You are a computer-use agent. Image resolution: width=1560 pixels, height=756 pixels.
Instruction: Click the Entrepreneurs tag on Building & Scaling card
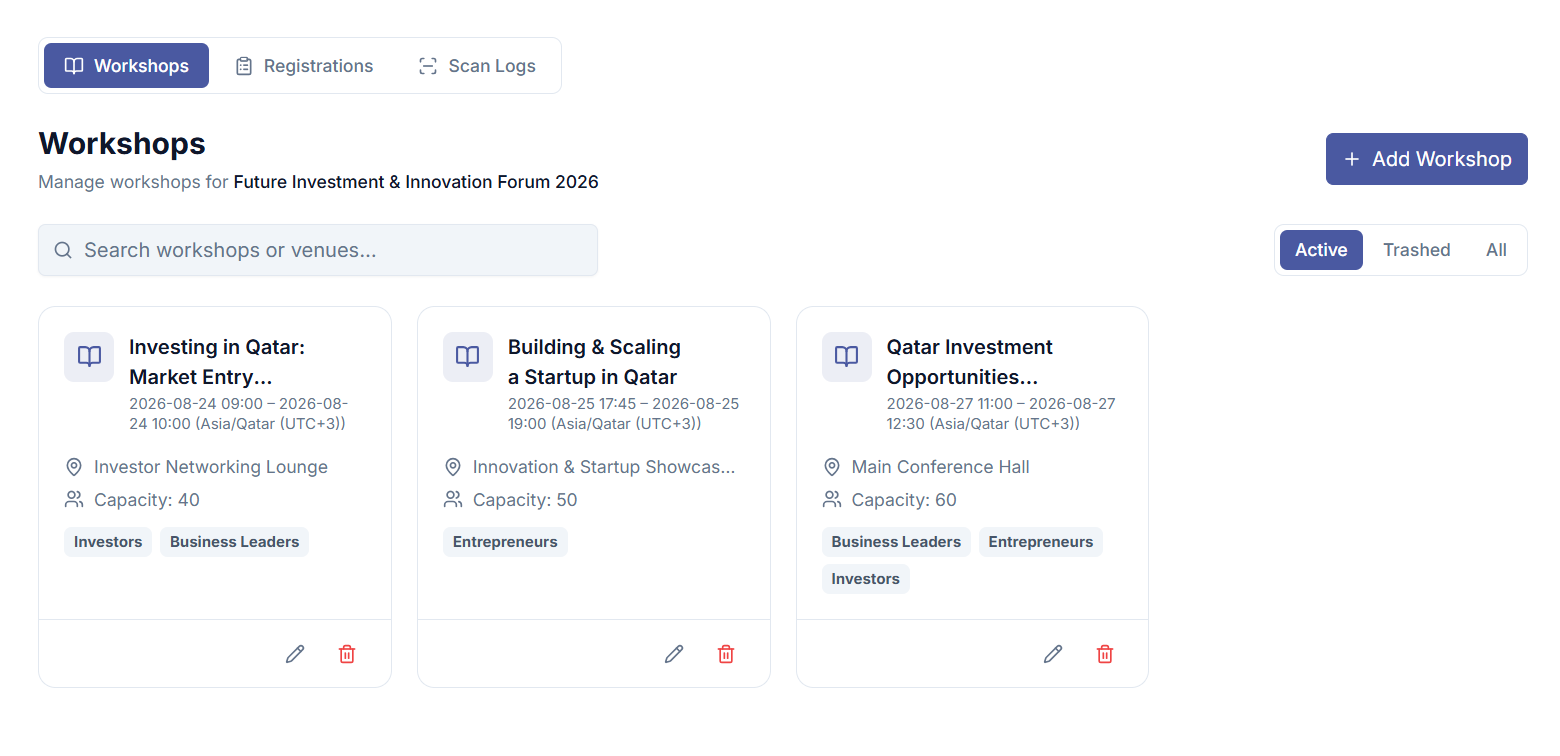point(505,542)
